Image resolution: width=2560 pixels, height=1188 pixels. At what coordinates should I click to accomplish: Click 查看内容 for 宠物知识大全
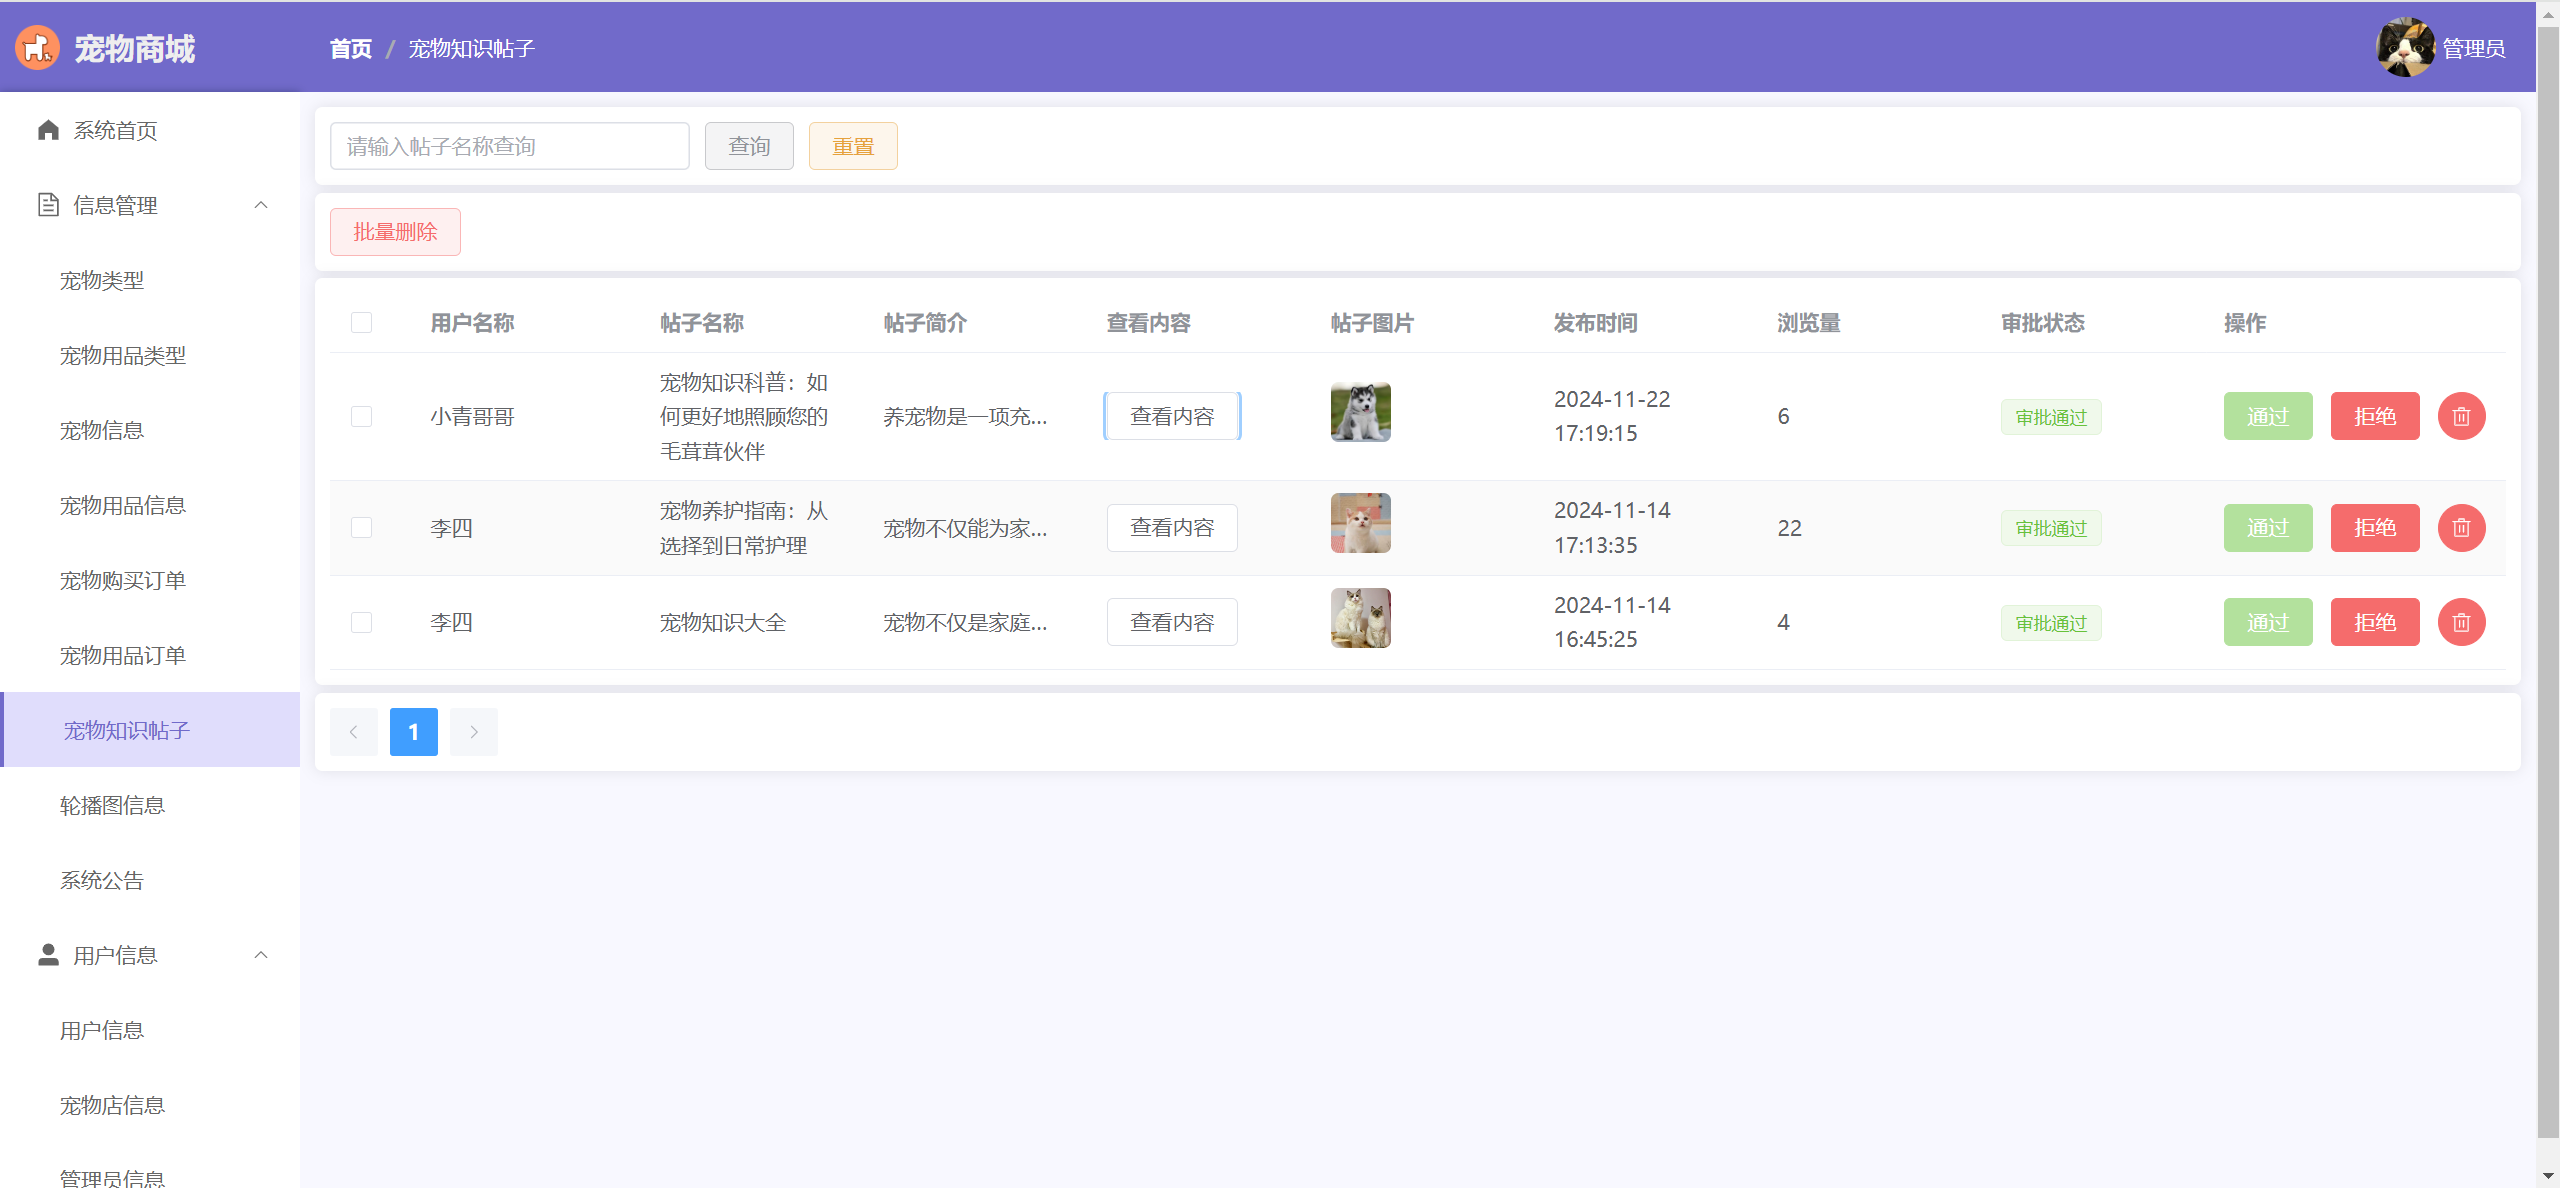click(x=1171, y=622)
